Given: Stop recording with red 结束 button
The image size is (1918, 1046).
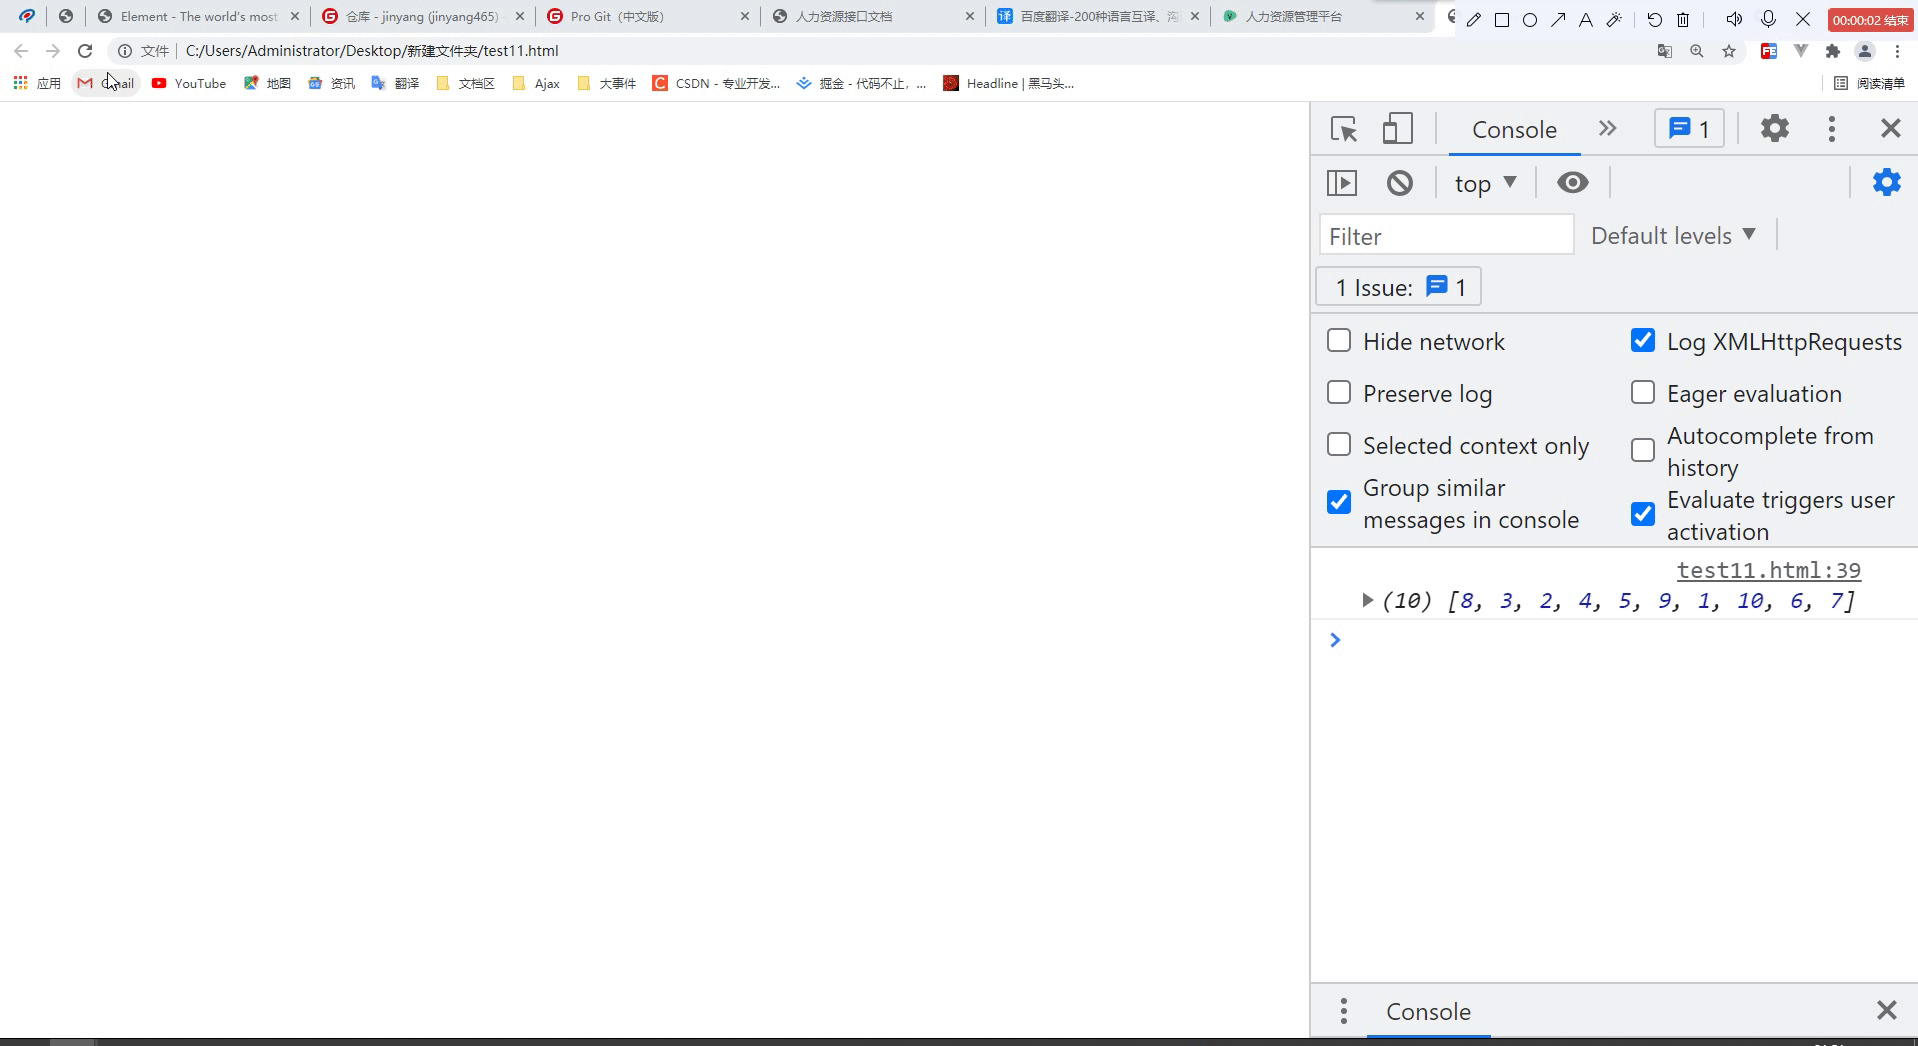Looking at the screenshot, I should pos(1870,19).
